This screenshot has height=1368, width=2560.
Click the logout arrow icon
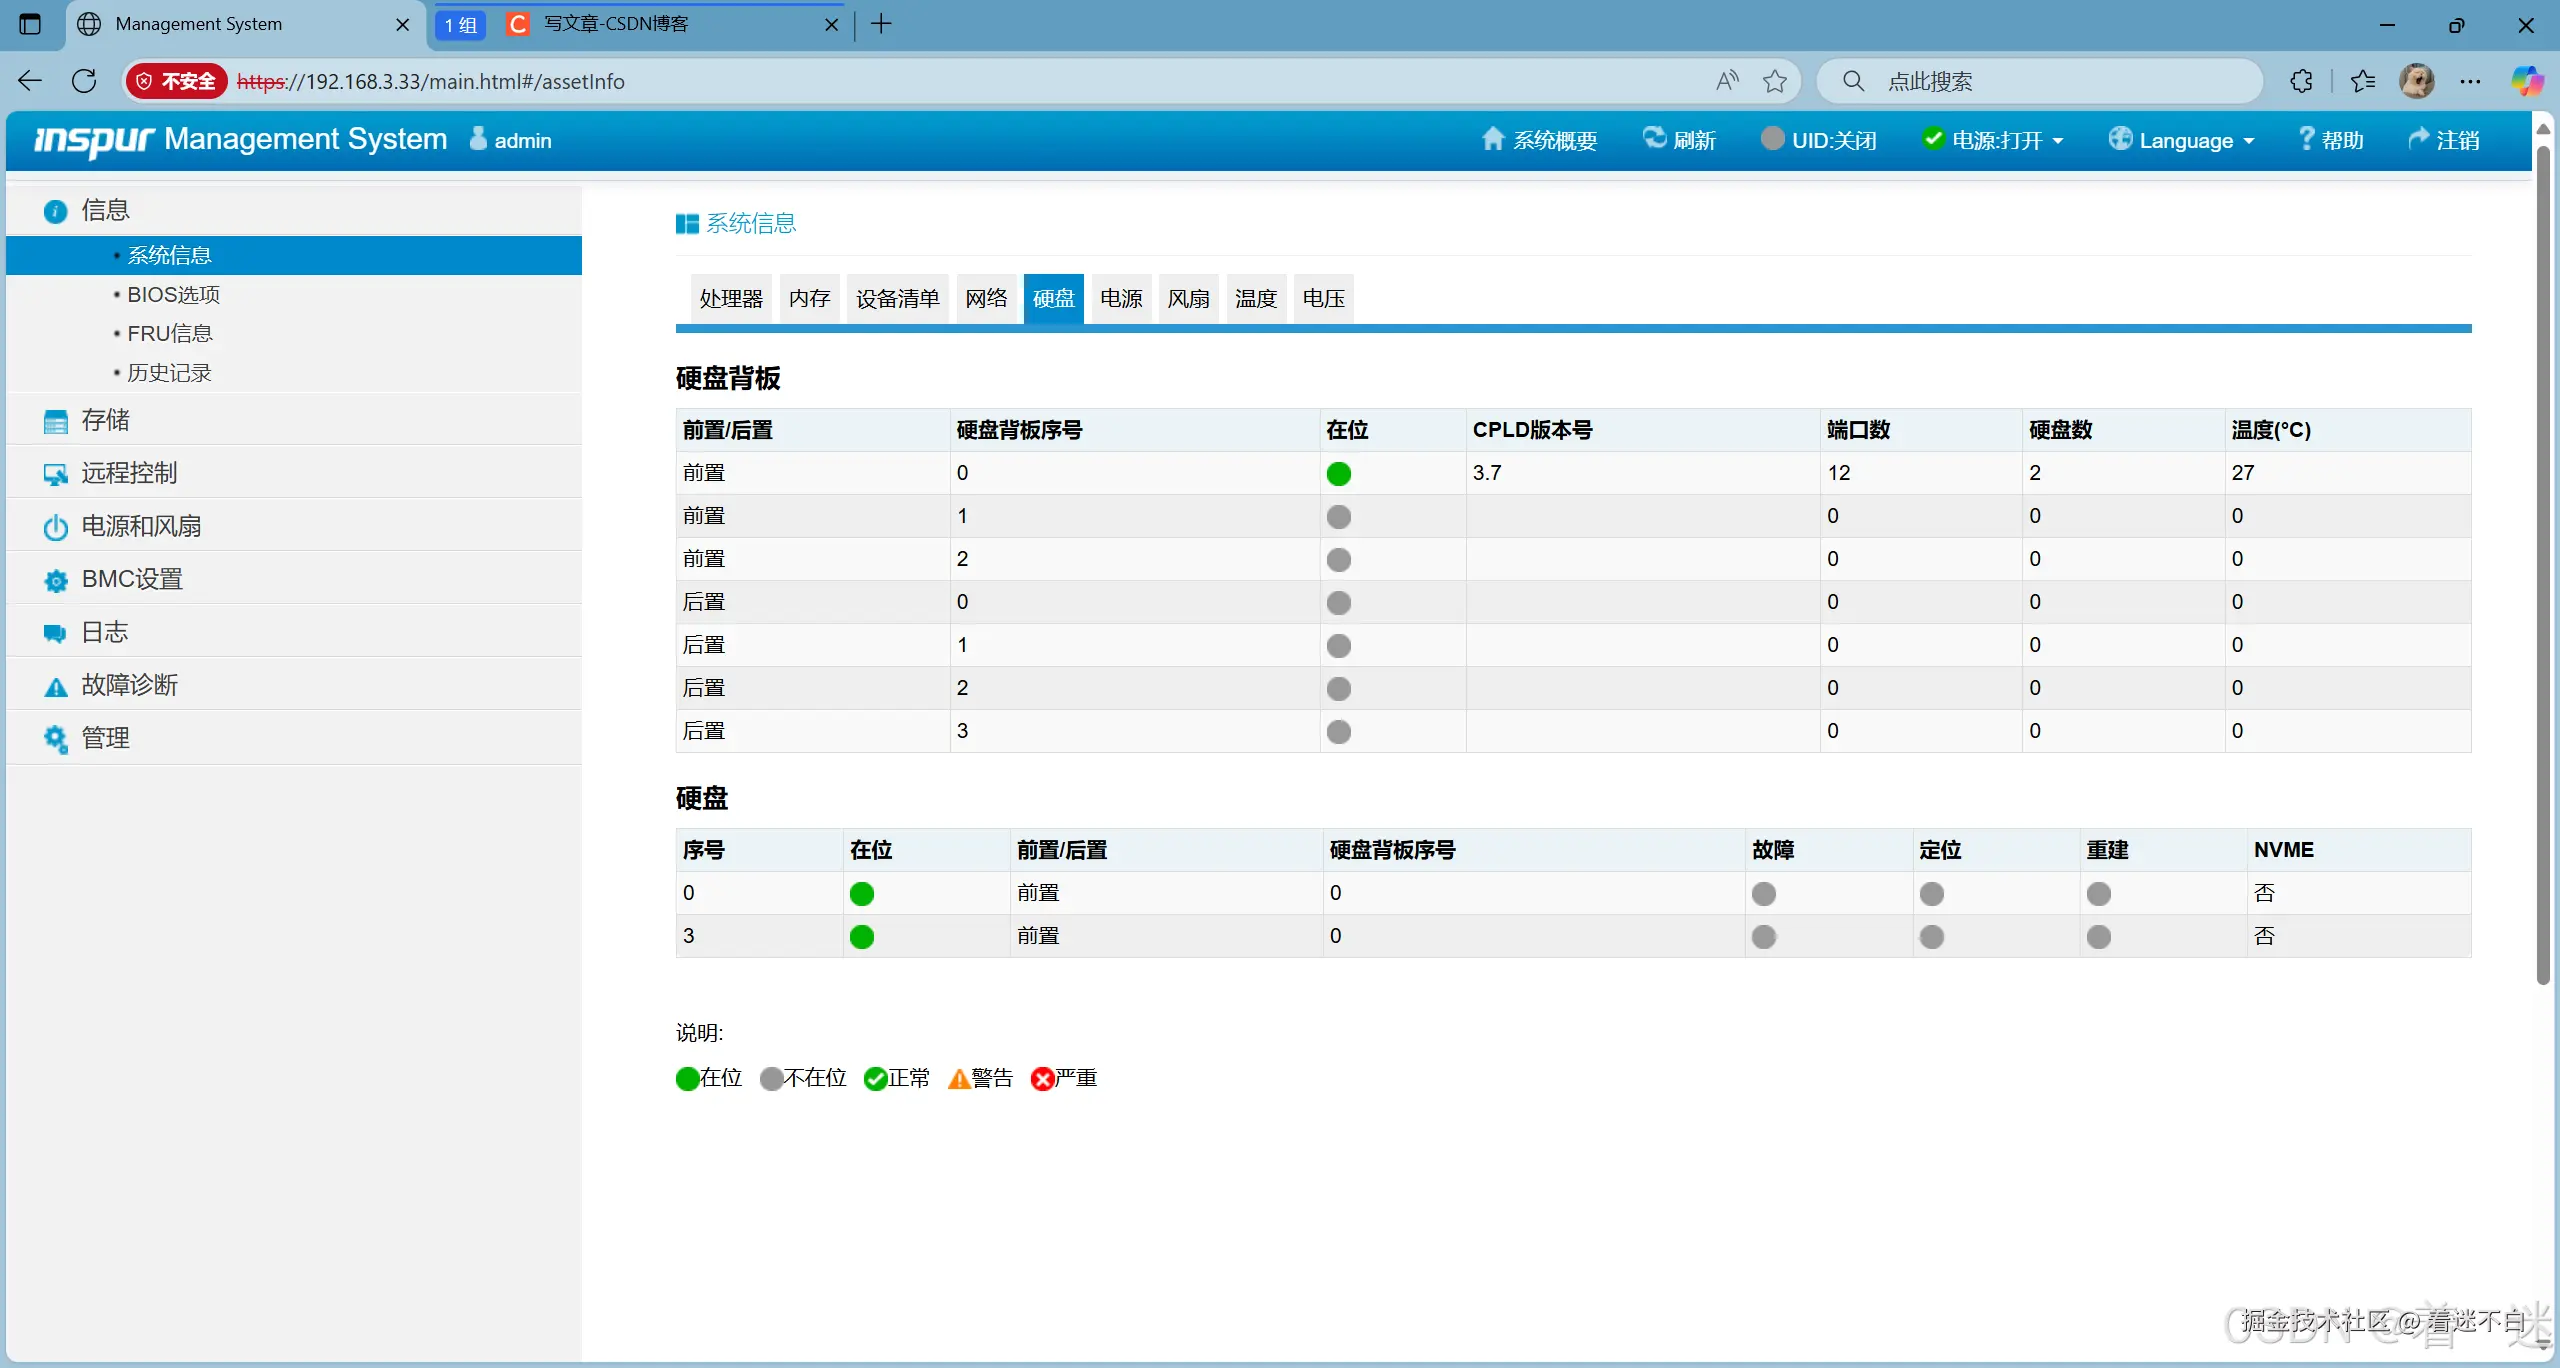click(2419, 139)
